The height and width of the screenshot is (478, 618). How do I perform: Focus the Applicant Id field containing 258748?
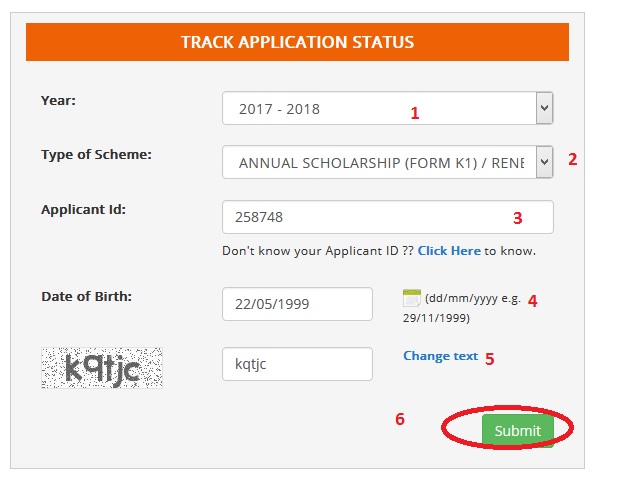click(x=387, y=217)
